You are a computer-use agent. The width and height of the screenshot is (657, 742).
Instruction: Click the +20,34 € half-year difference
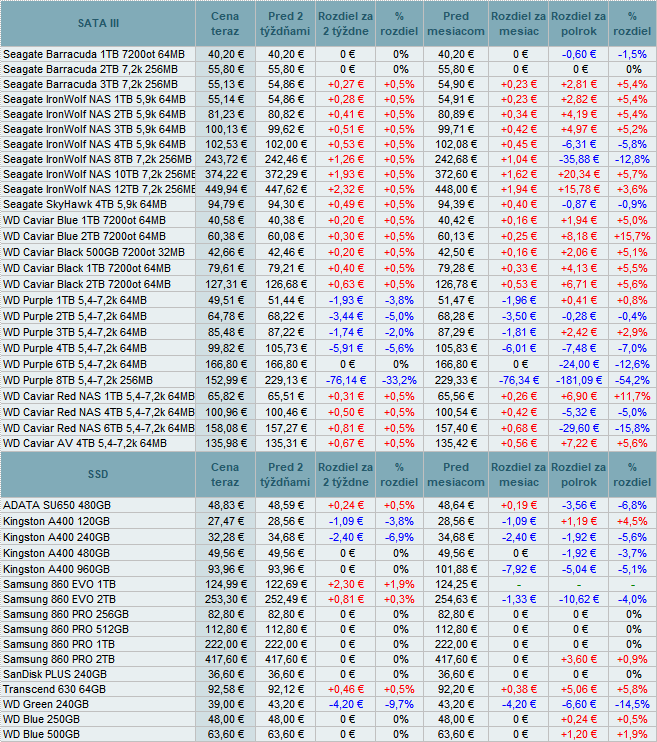pos(579,175)
